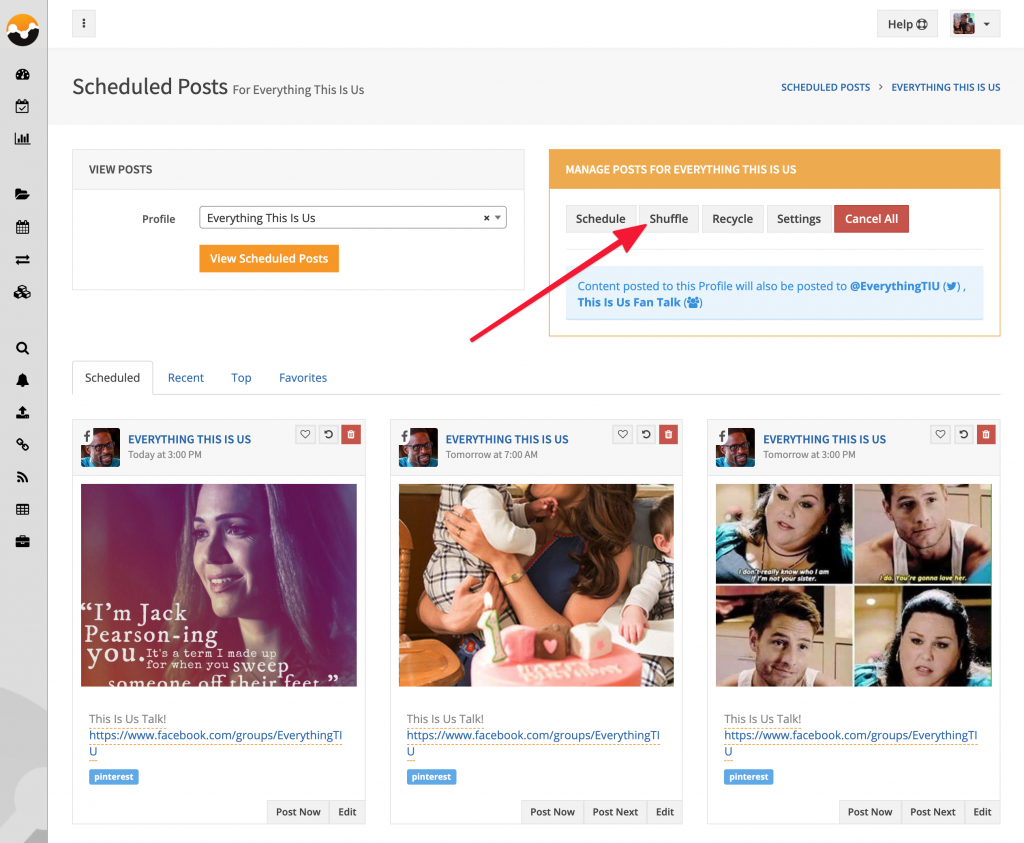Recycle the Today at 3:00 PM post
Screen dimensions: 1024x843
[x=328, y=434]
